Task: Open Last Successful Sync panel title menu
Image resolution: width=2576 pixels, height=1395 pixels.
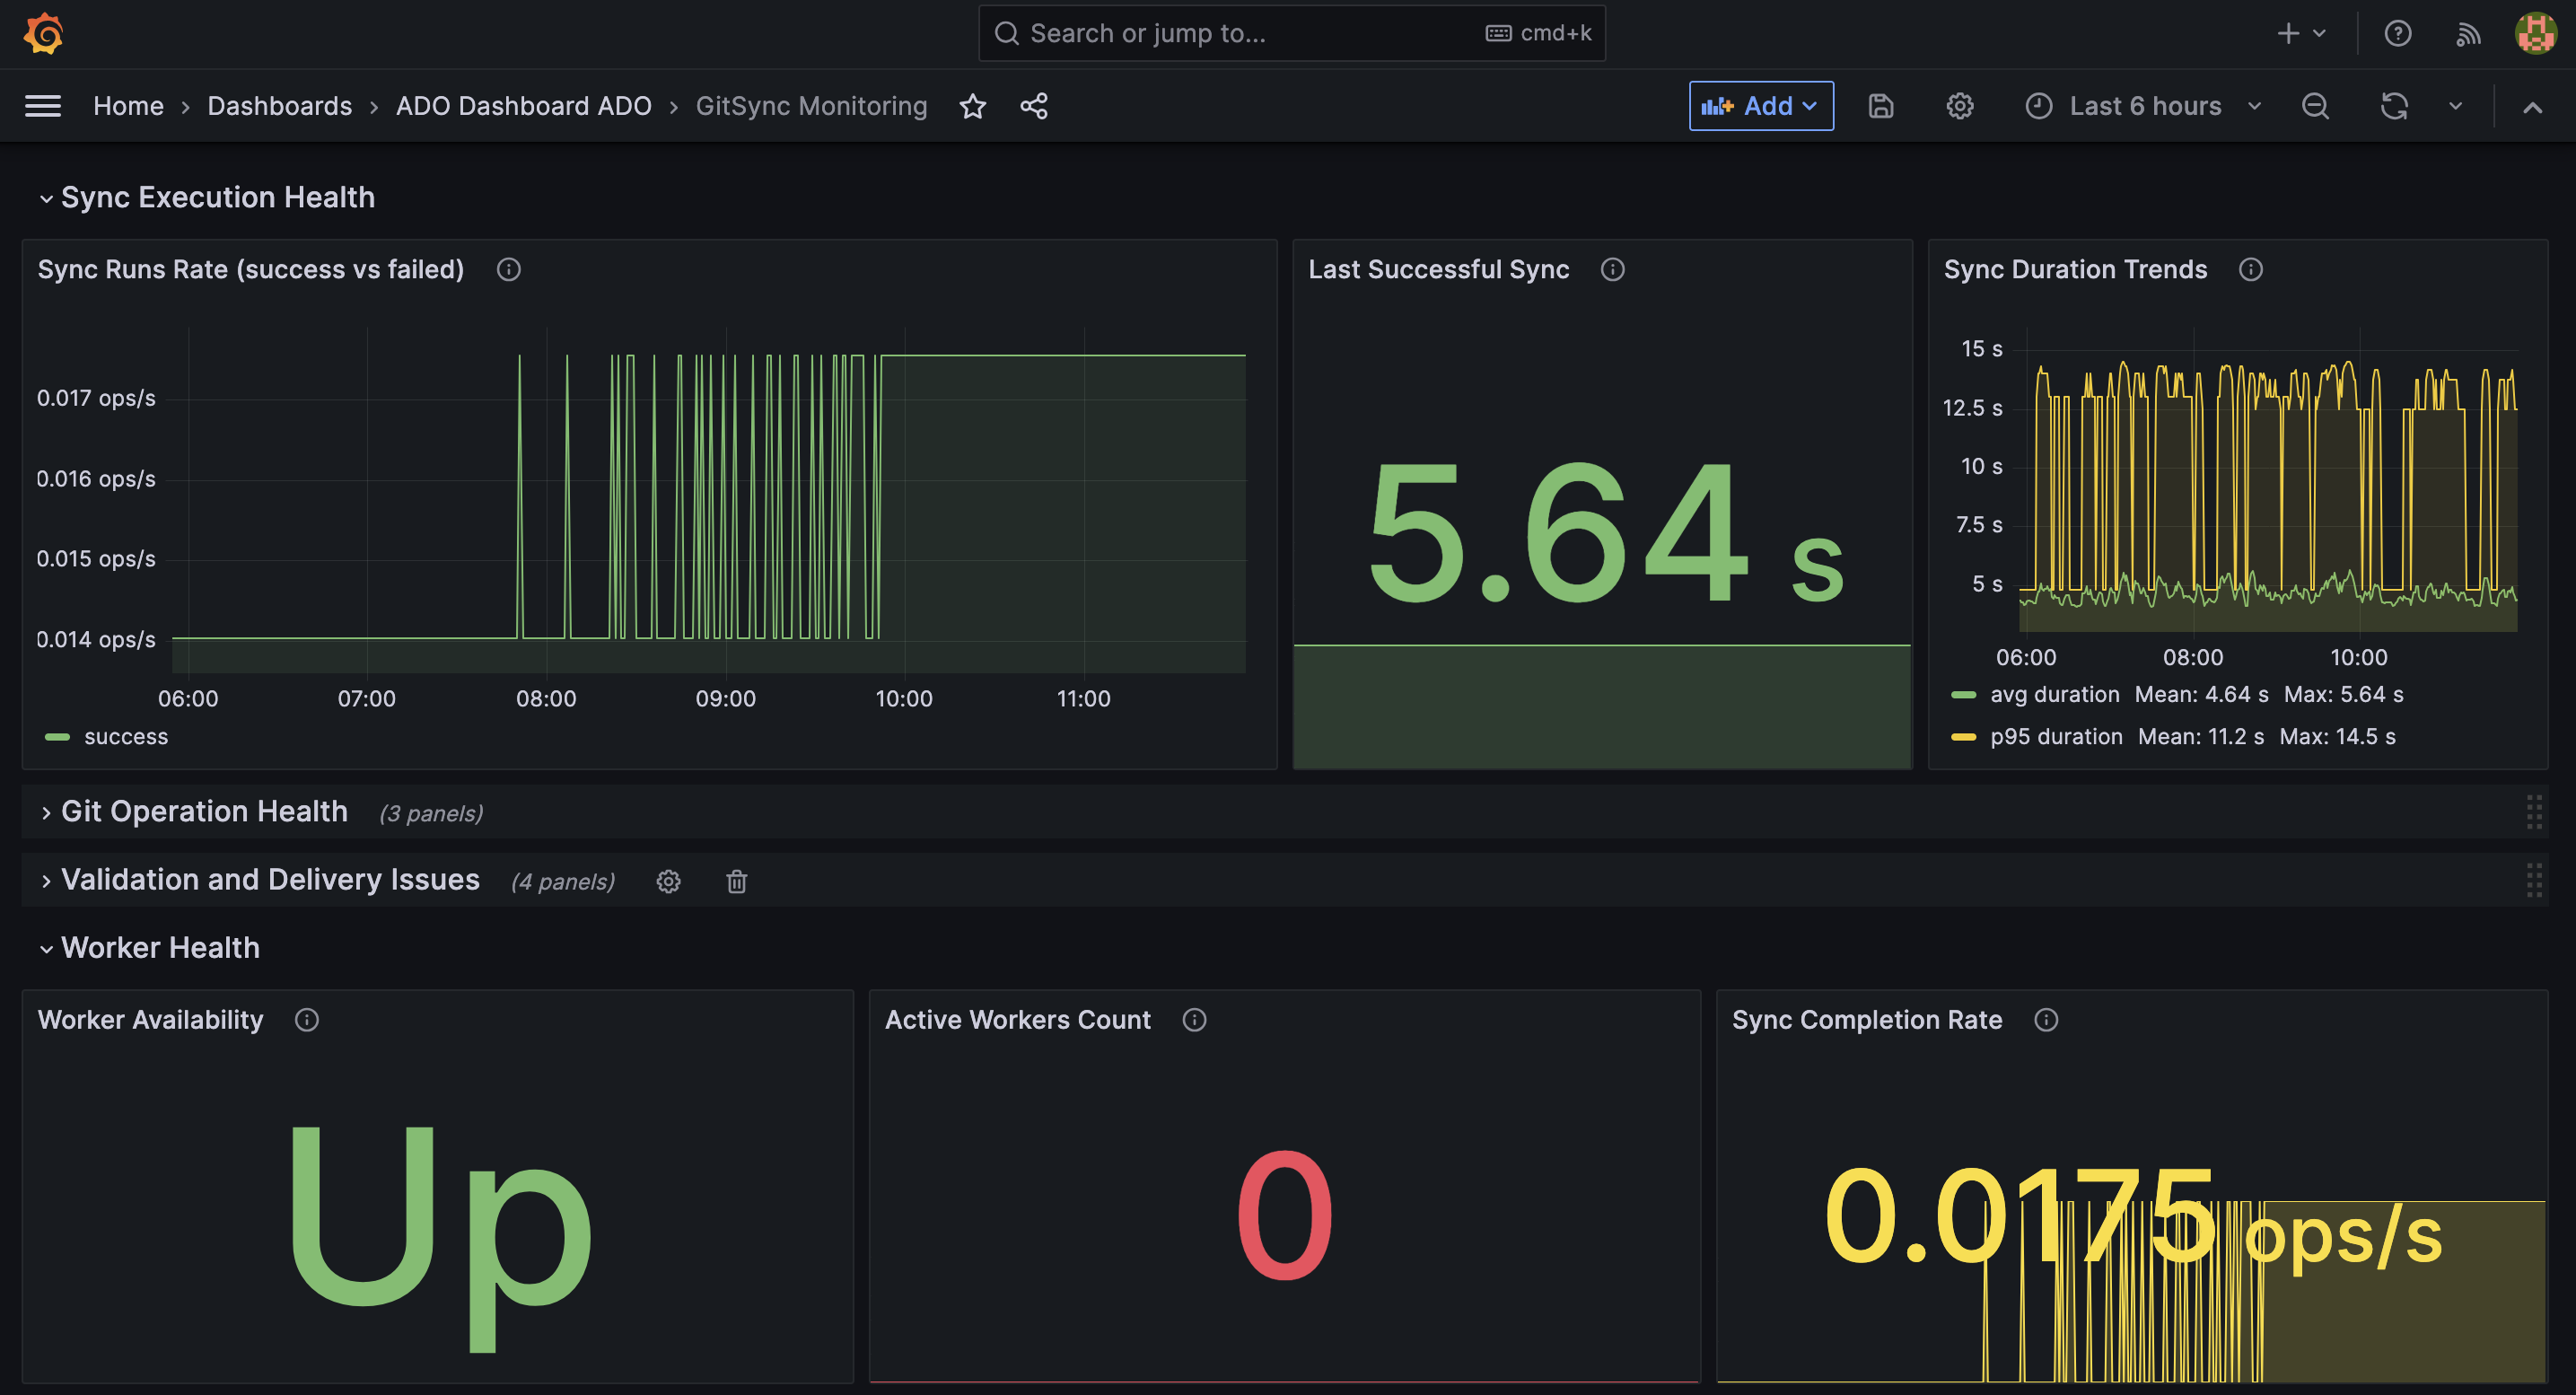Action: pyautogui.click(x=1439, y=269)
